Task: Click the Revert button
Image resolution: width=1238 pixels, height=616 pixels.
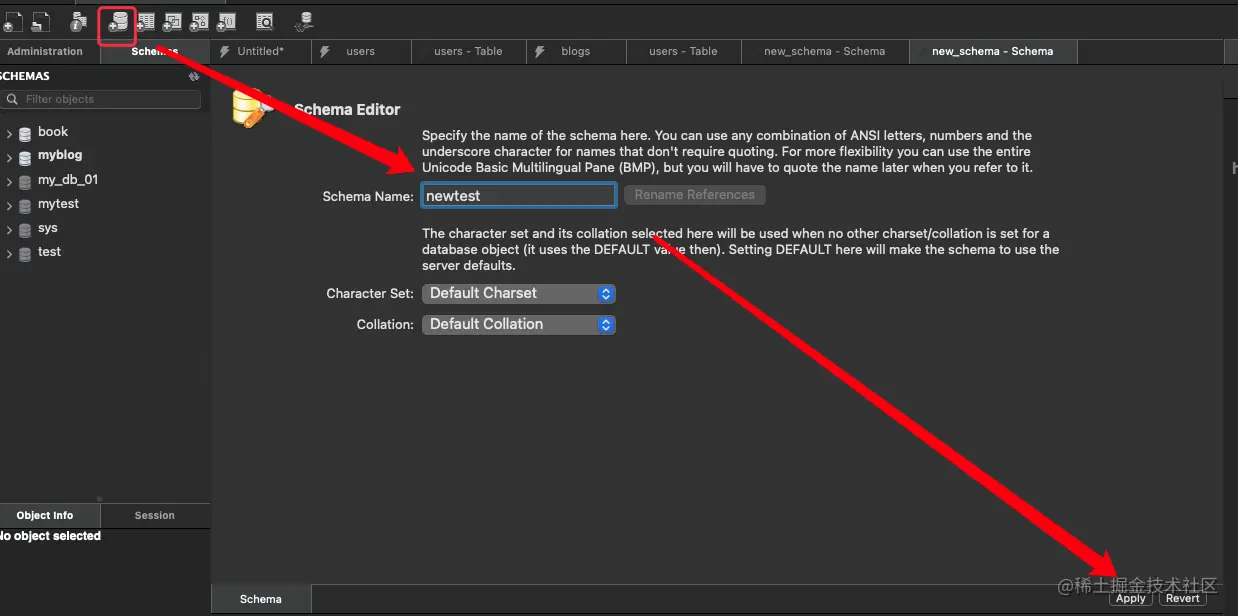Action: click(x=1182, y=598)
